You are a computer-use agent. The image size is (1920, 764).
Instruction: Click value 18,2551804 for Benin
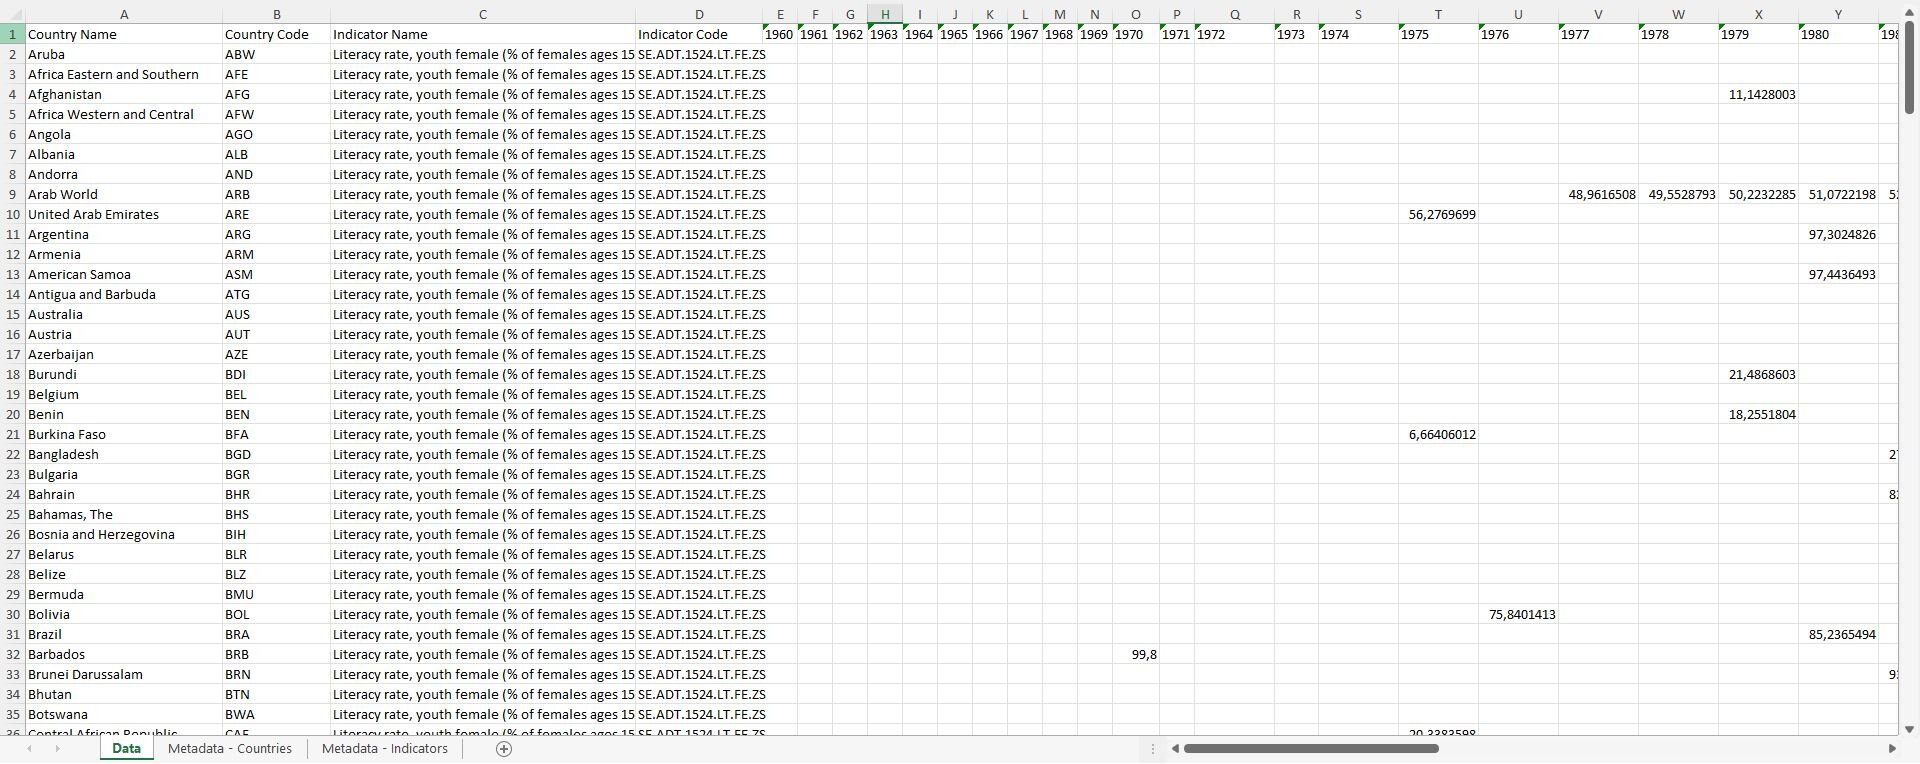pyautogui.click(x=1758, y=414)
